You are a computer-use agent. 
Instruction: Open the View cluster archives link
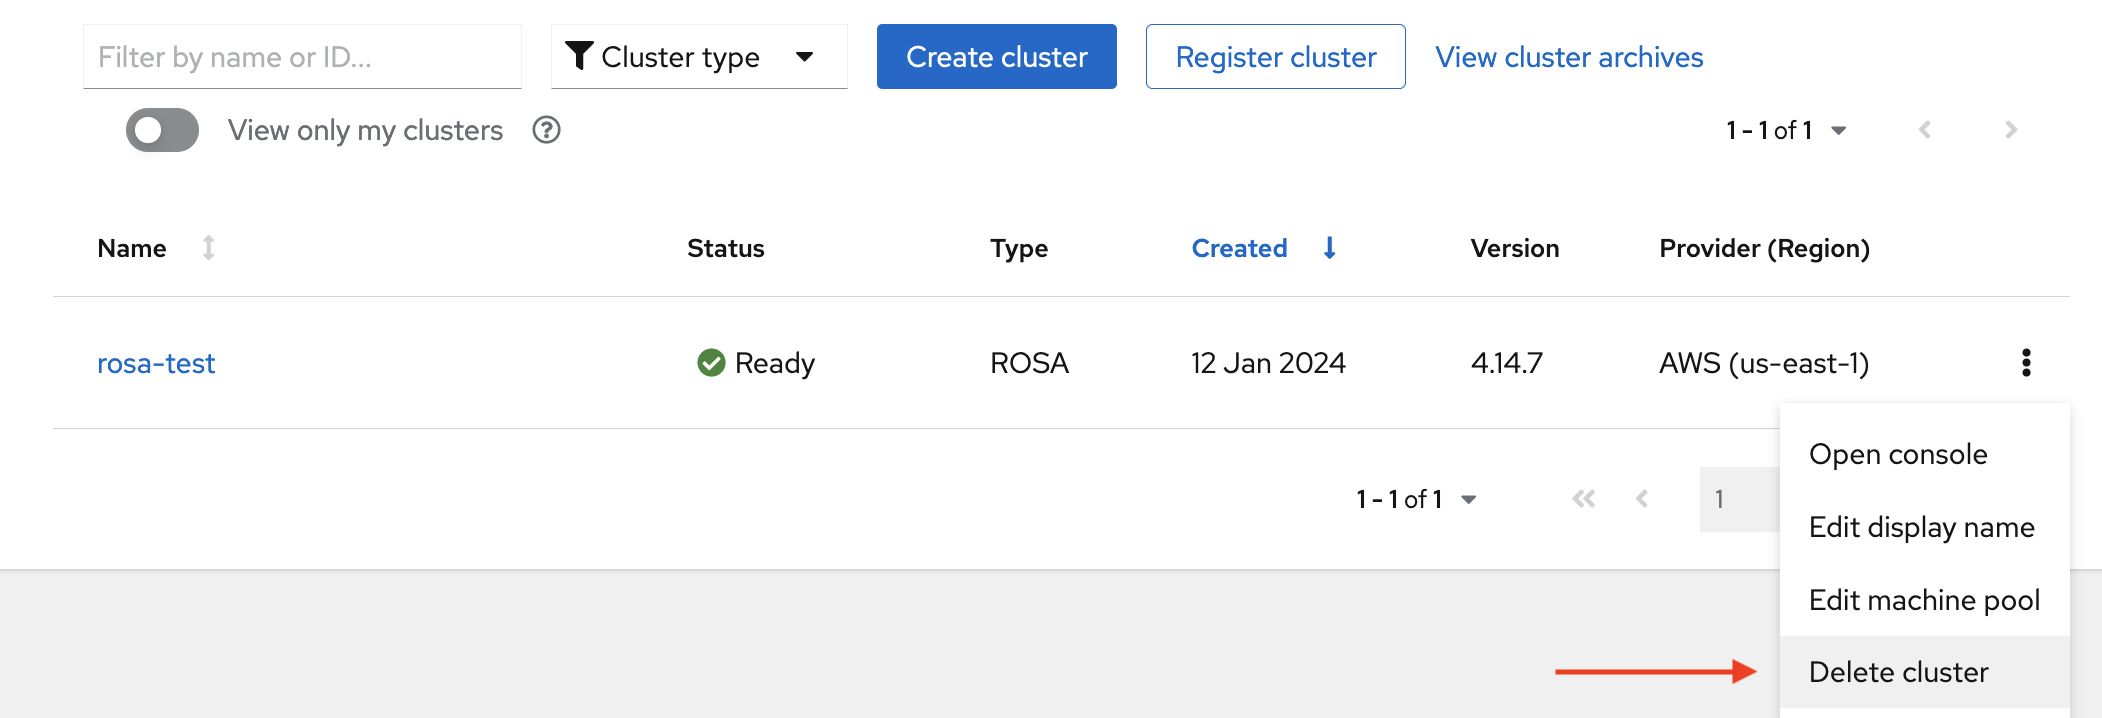[1568, 57]
